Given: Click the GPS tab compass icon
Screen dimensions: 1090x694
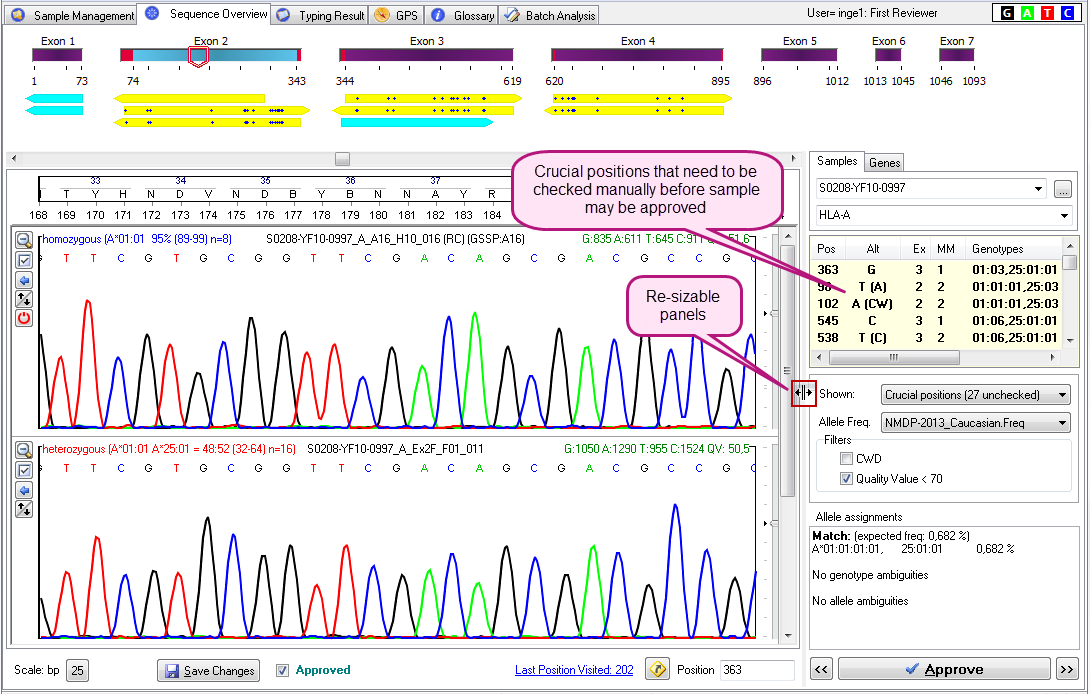Looking at the screenshot, I should tap(382, 15).
